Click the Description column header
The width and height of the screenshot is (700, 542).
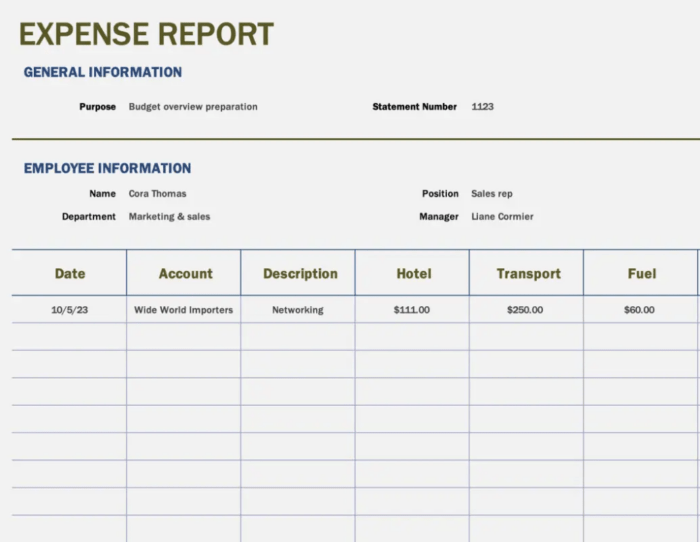coord(300,274)
